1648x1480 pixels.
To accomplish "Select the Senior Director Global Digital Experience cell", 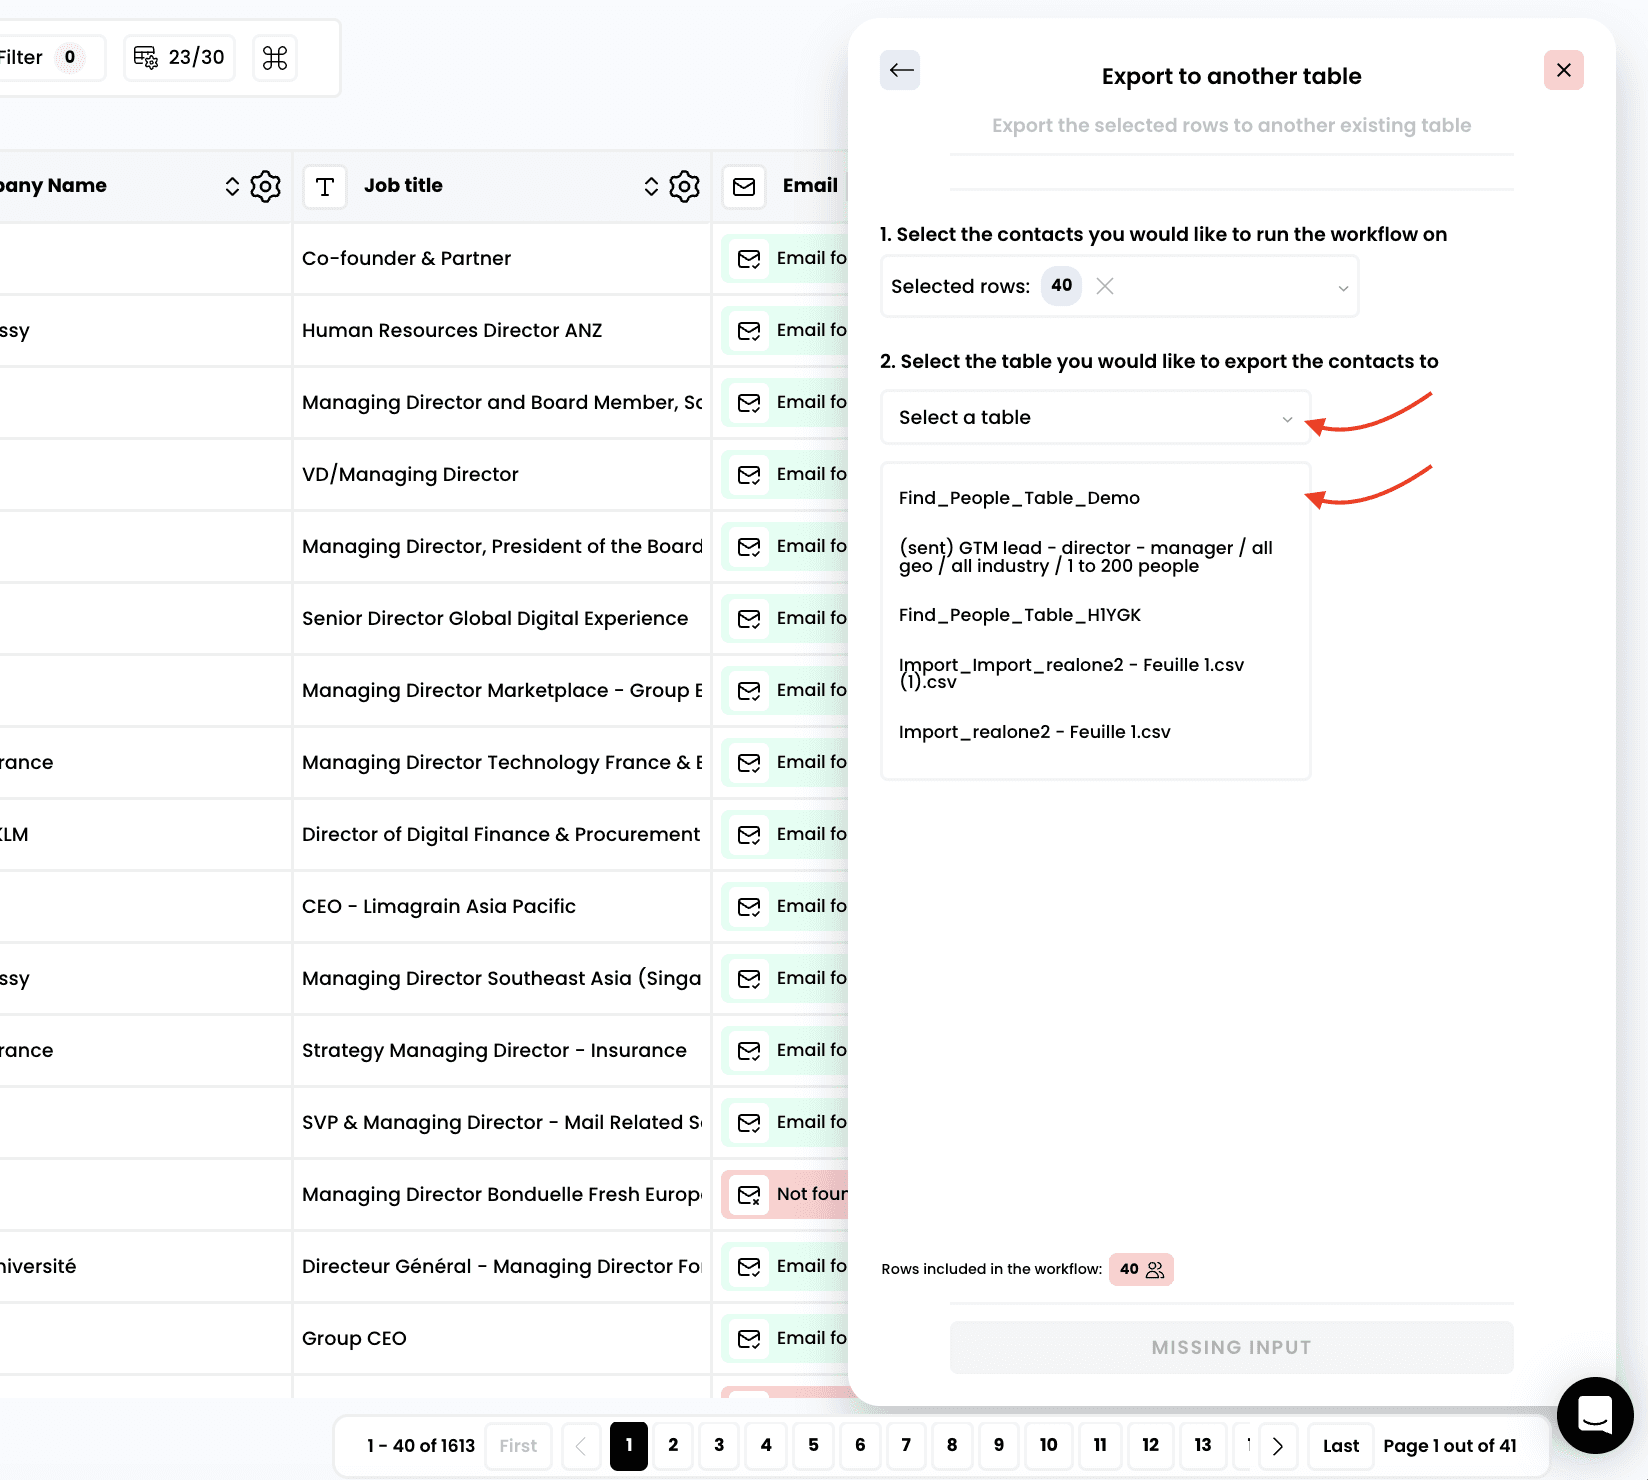I will 502,619.
